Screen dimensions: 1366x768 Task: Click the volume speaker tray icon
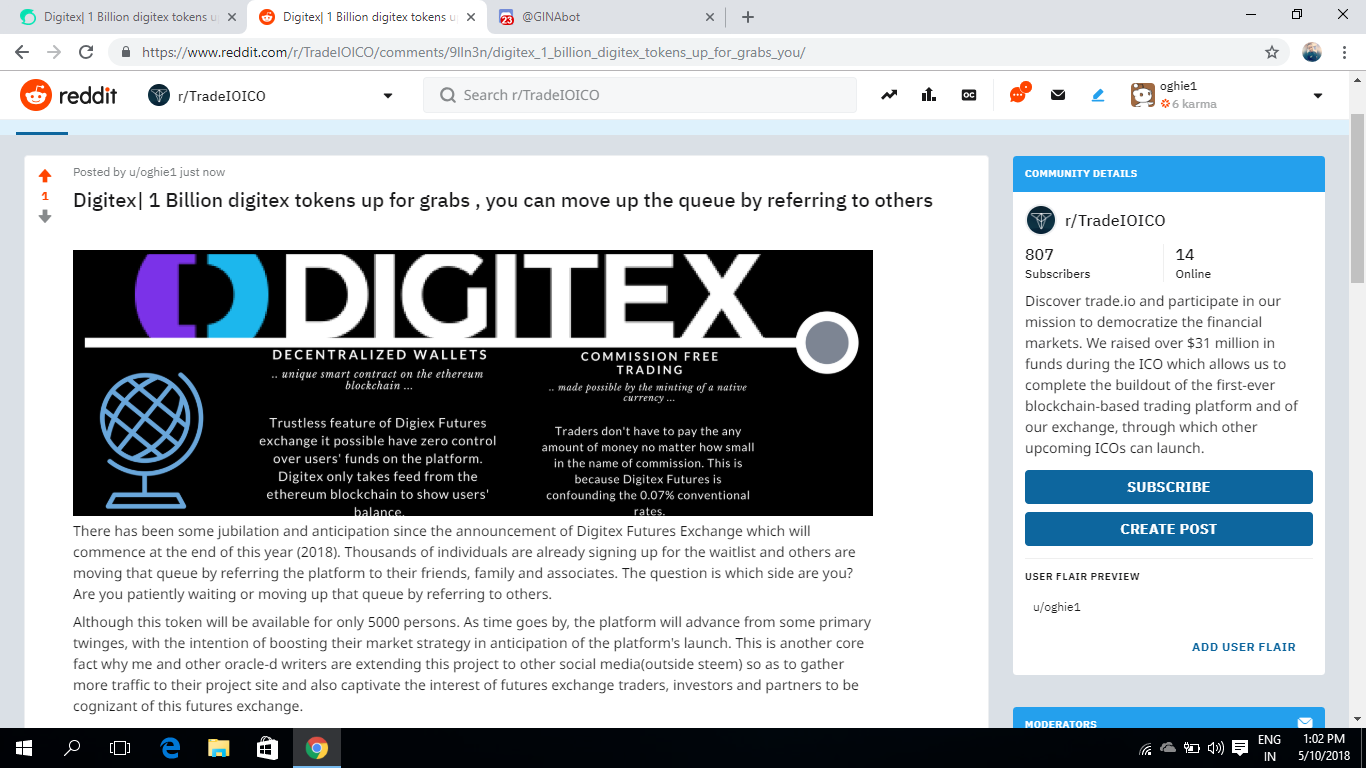[1216, 747]
